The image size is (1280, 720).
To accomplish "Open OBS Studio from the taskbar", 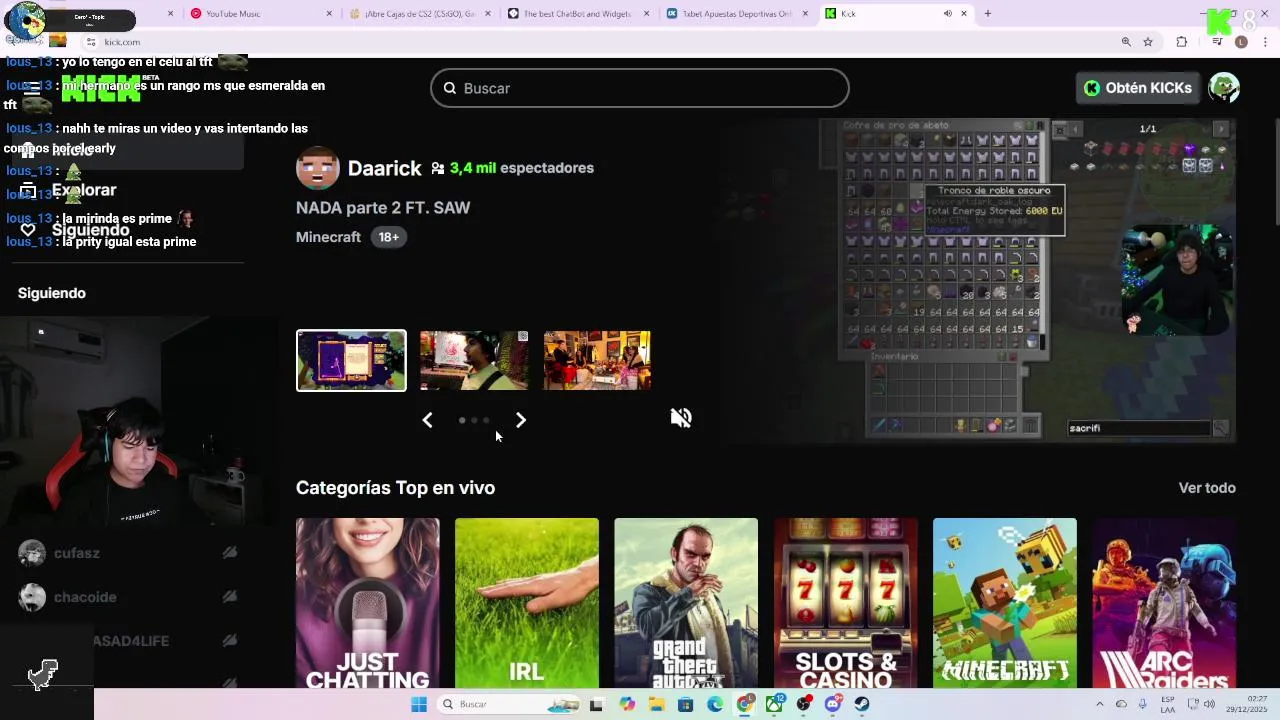I will tap(803, 704).
